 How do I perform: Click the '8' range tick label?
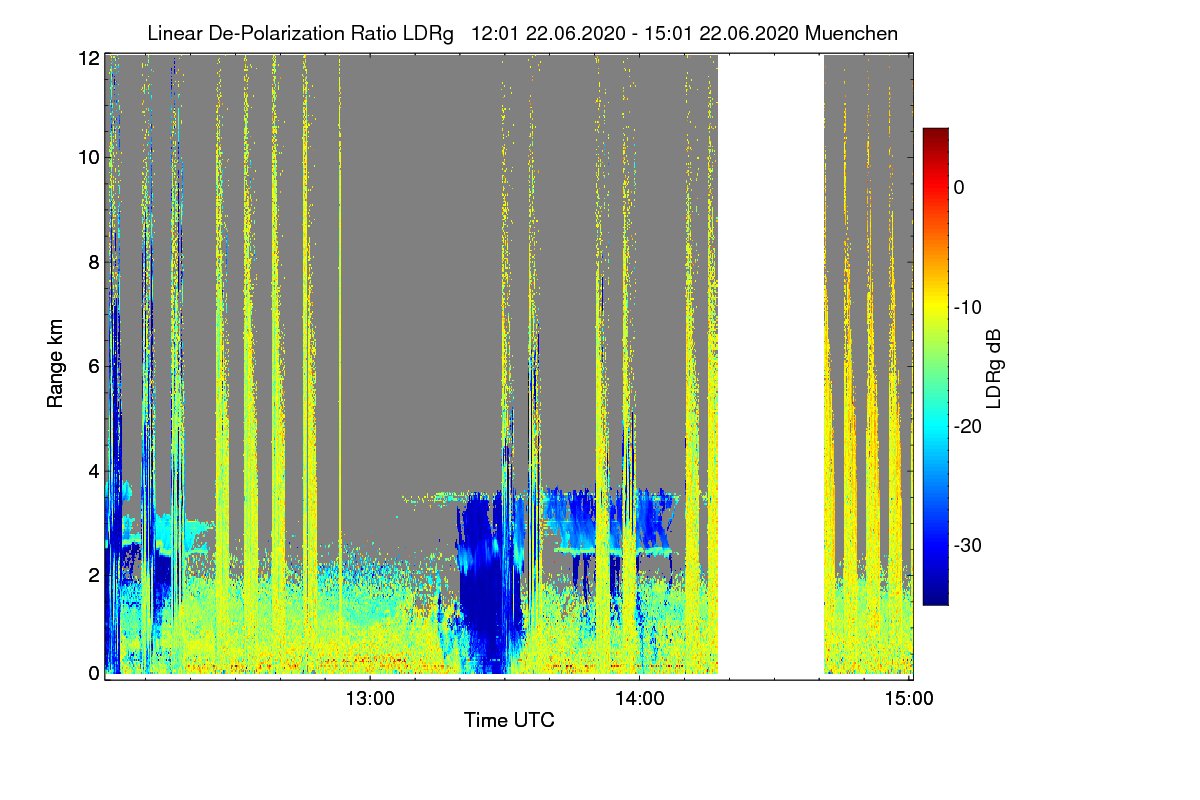(94, 263)
